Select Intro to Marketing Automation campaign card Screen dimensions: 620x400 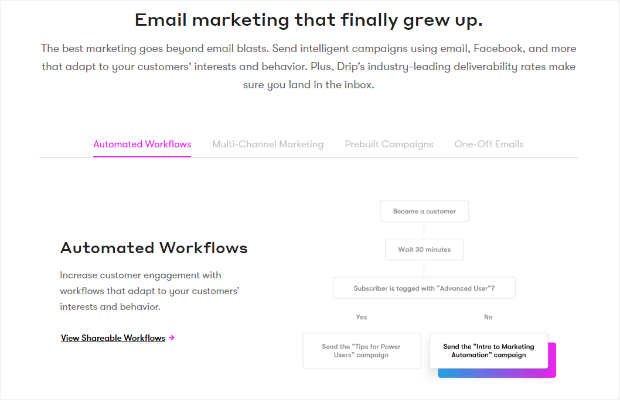point(488,351)
